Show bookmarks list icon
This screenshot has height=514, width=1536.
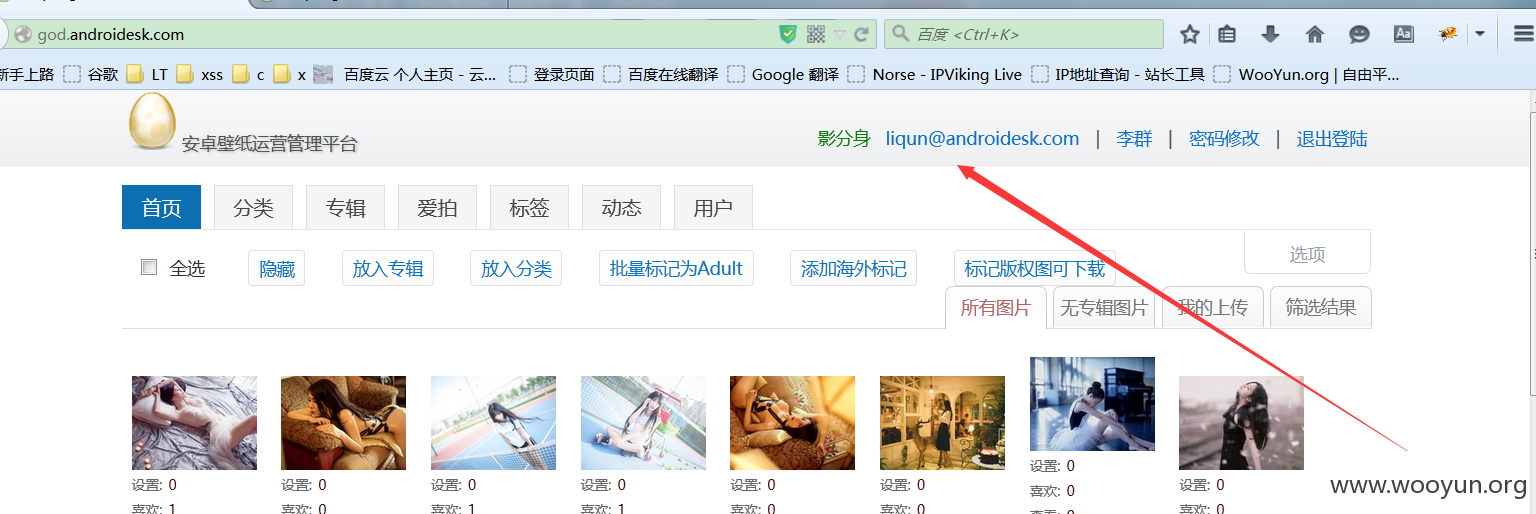coord(1227,35)
